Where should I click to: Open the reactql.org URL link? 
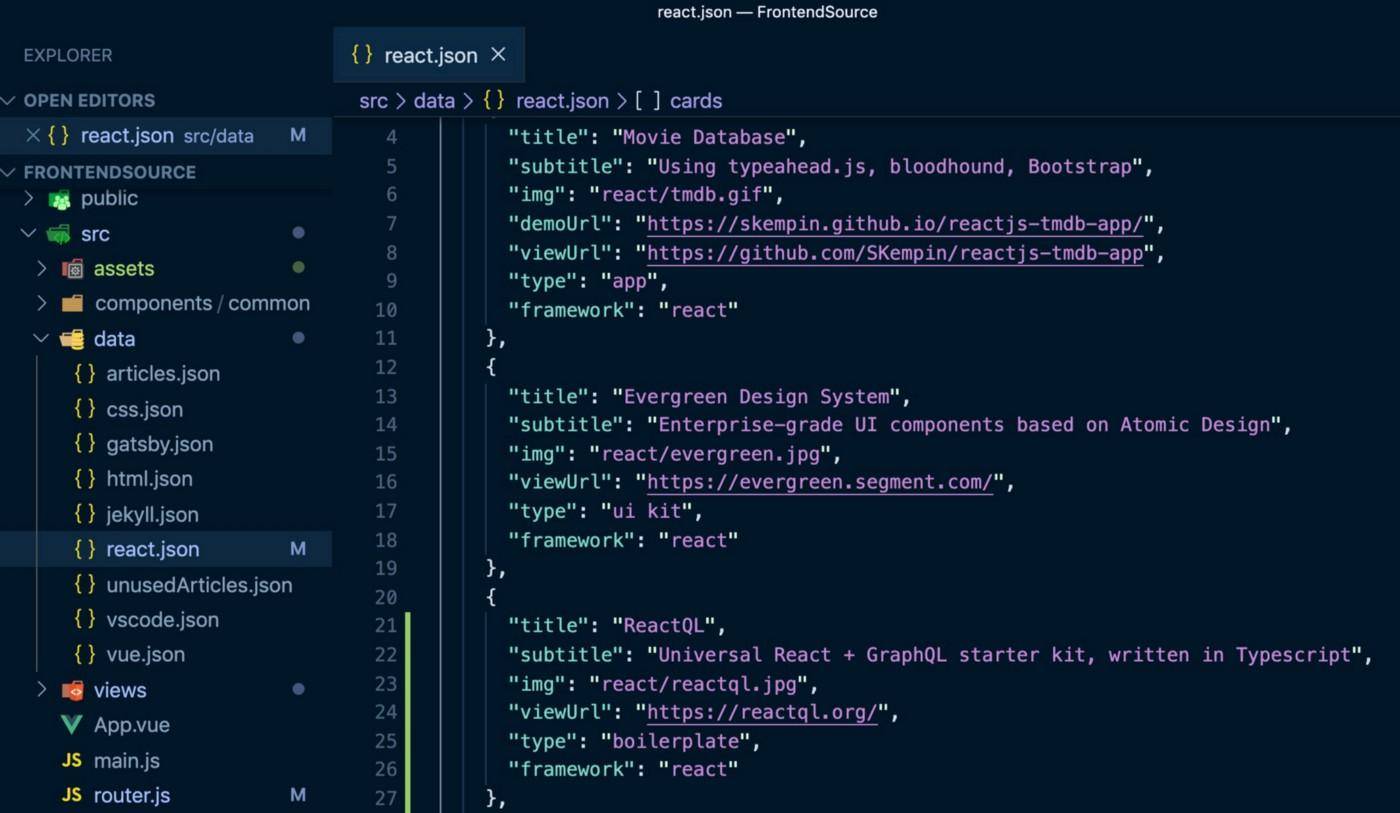[x=761, y=712]
